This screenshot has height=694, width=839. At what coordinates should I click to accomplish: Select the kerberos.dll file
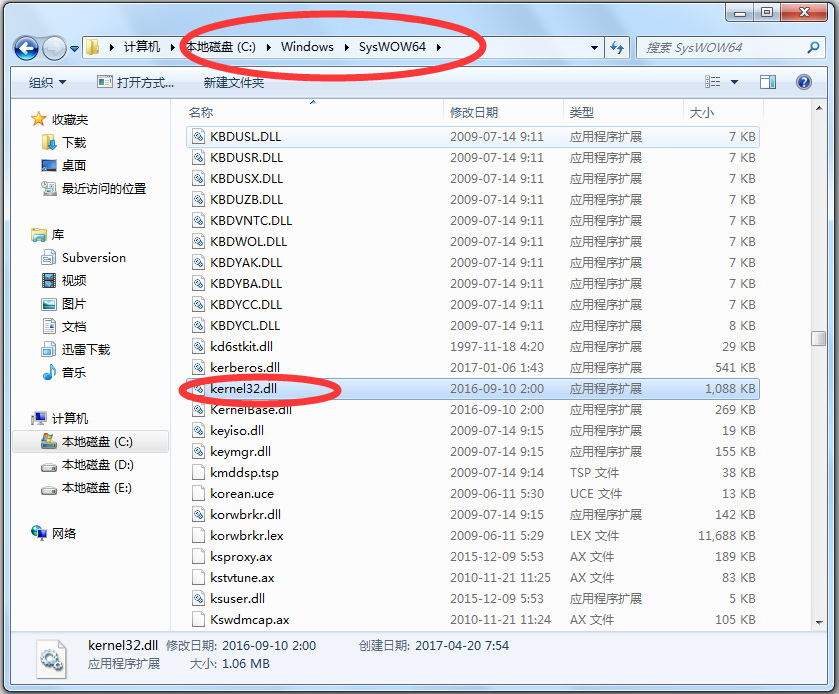[x=246, y=367]
